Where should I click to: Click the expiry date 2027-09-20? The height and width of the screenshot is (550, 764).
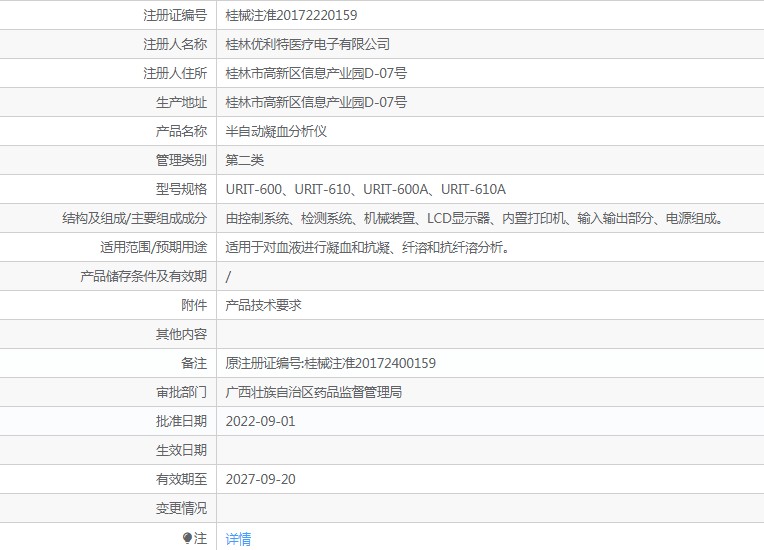pos(261,479)
